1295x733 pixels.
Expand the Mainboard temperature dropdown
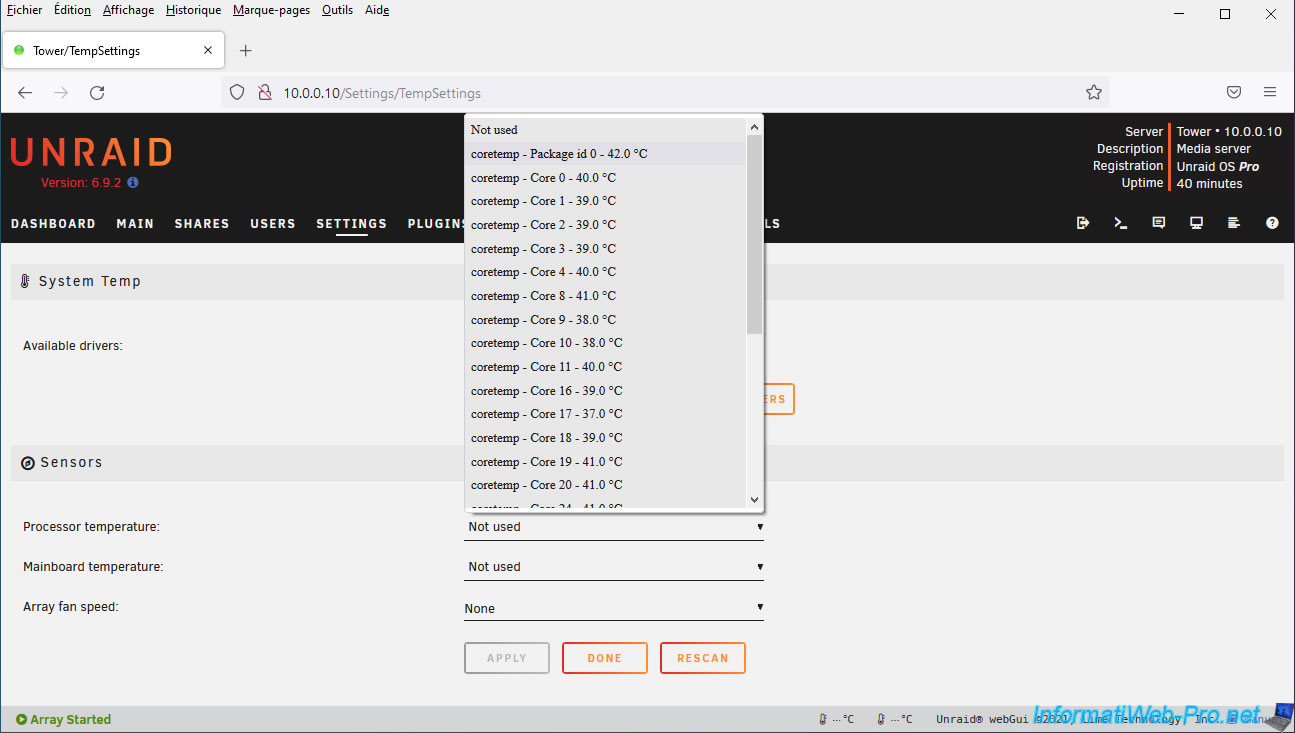point(613,567)
